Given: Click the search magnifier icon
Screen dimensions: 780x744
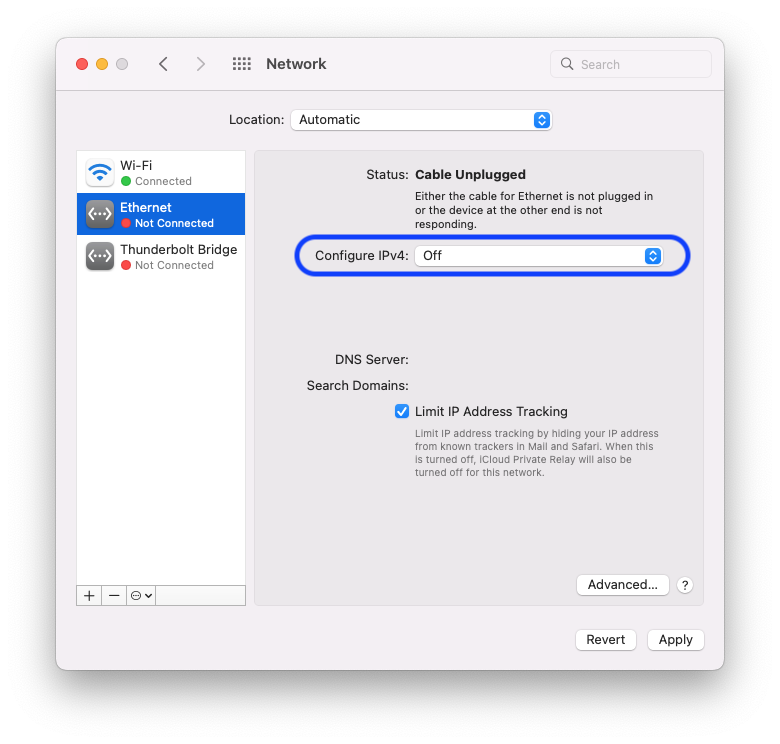Looking at the screenshot, I should coord(567,64).
